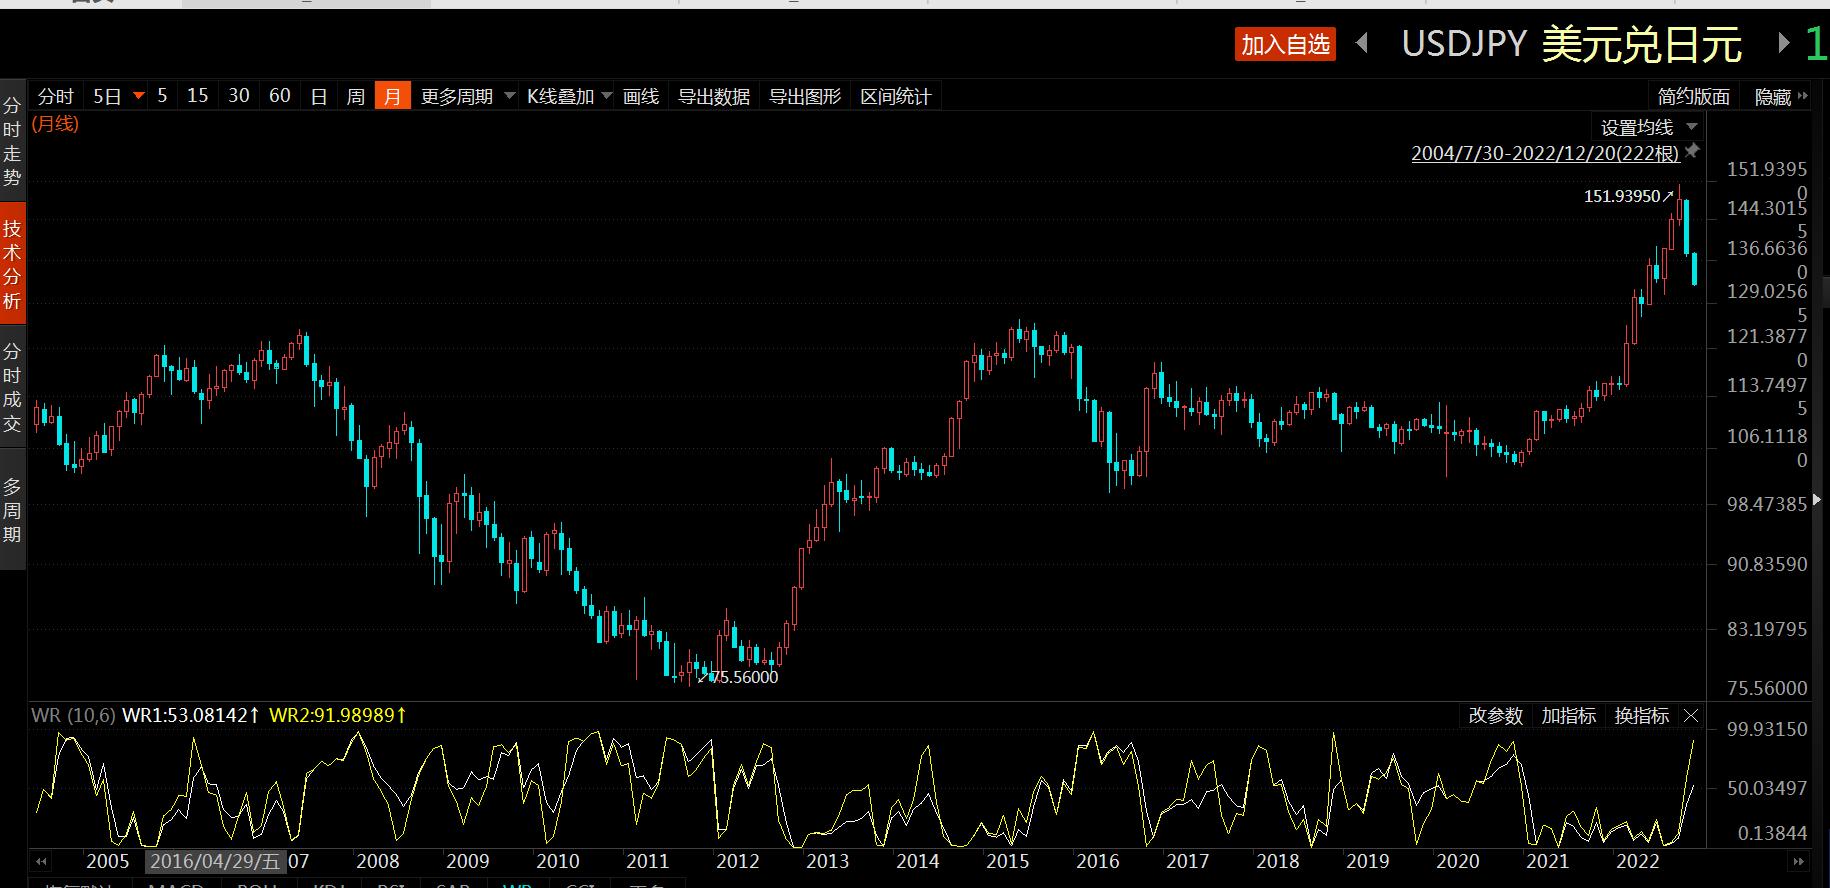Expand the K线叠加 dropdown
Viewport: 1830px width, 888px height.
[606, 96]
